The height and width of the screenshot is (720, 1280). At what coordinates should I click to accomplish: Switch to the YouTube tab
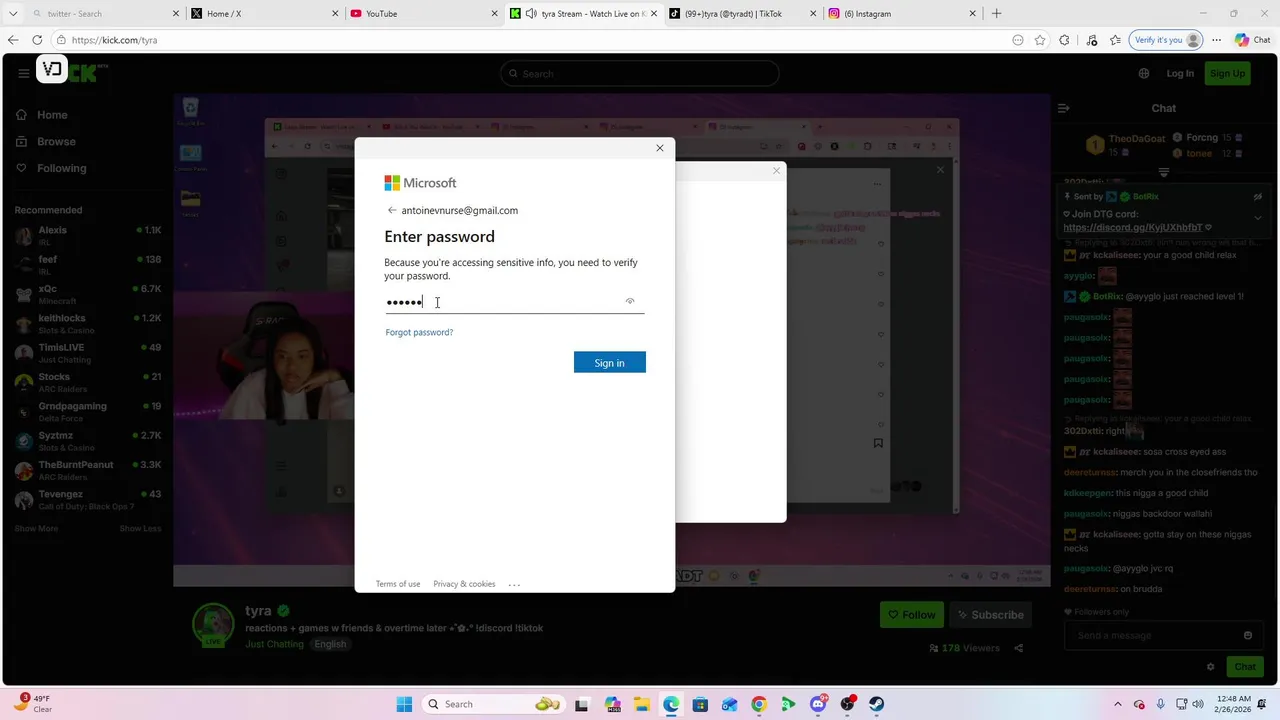click(424, 14)
